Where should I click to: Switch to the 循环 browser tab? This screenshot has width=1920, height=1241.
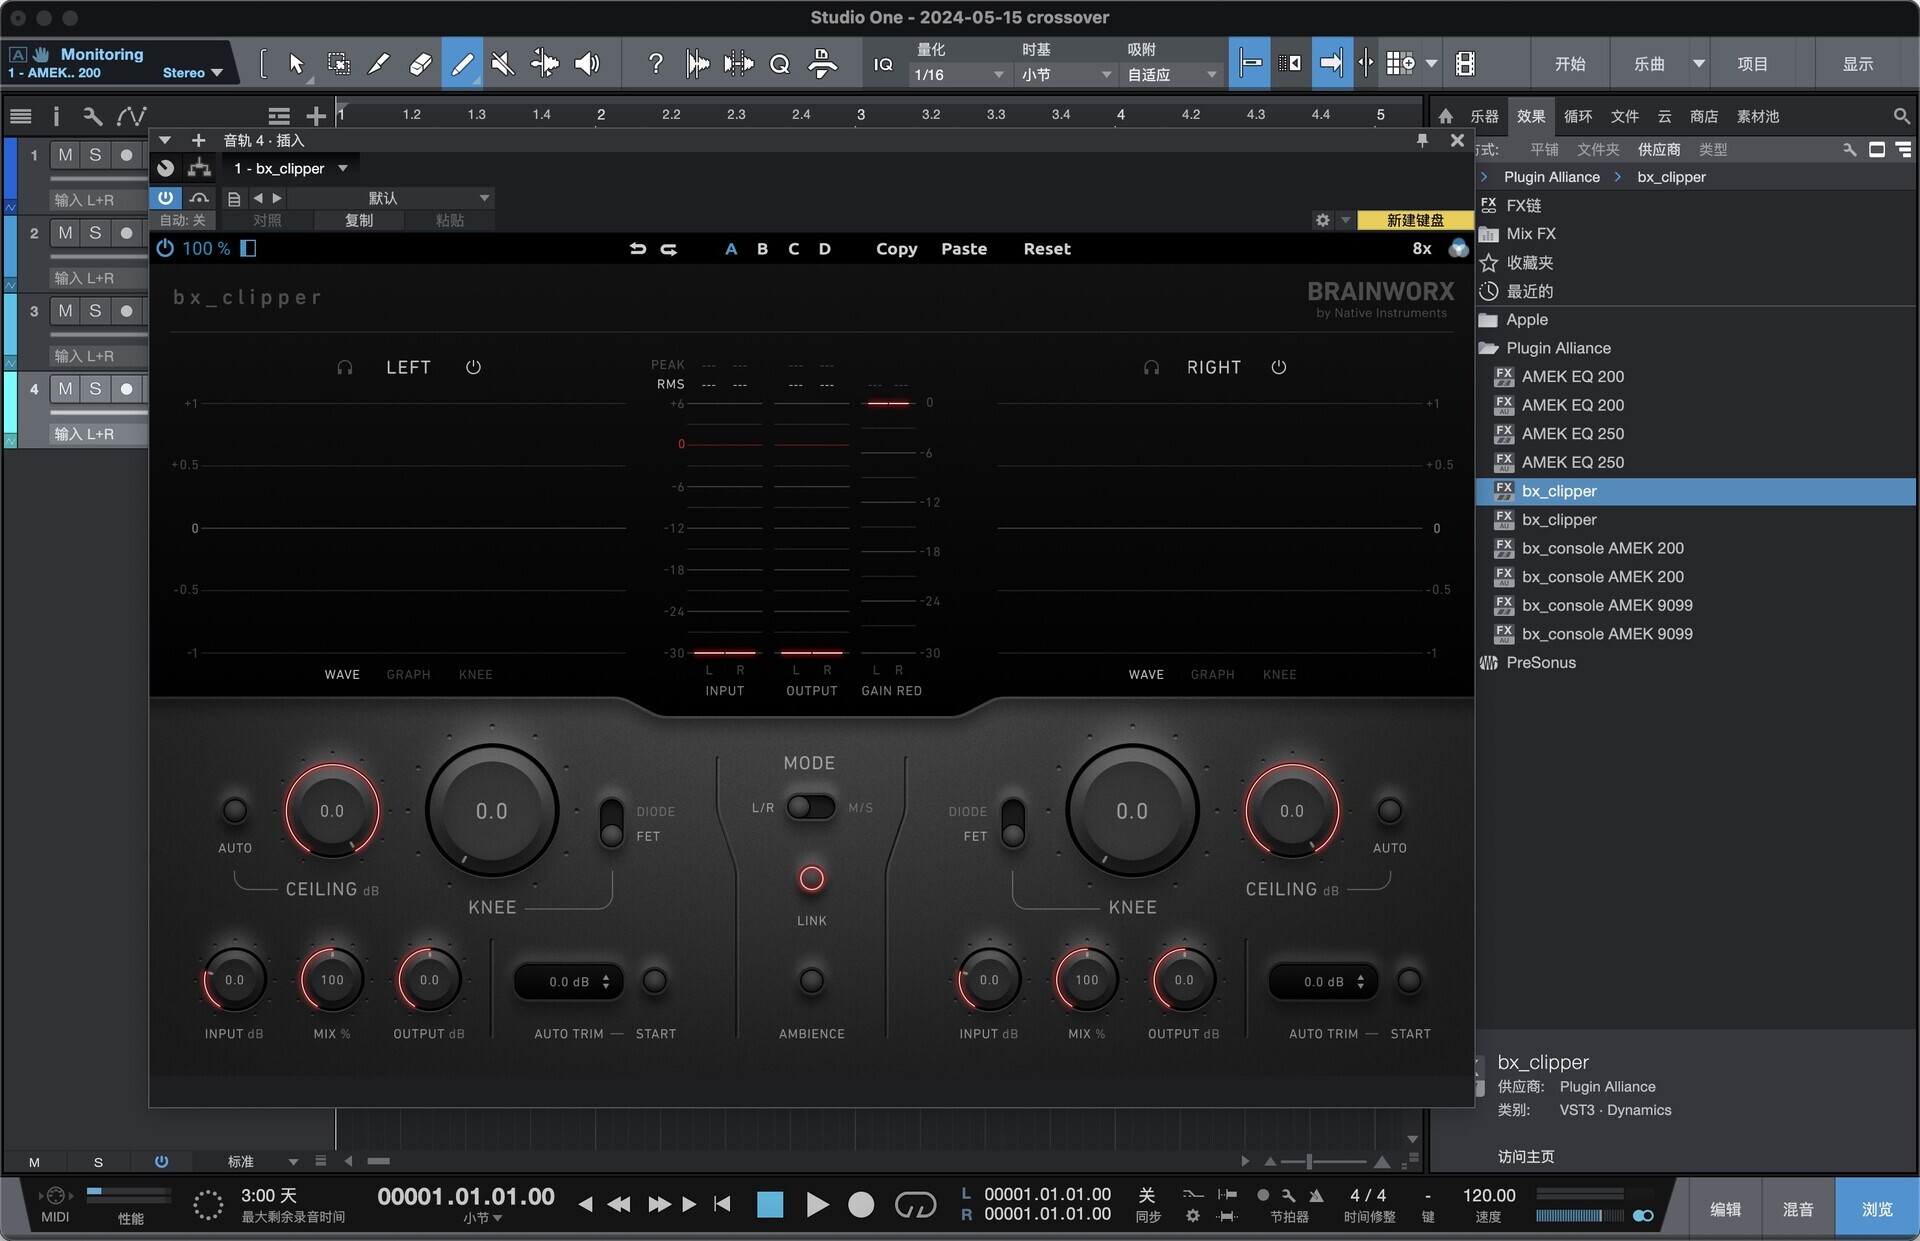pyautogui.click(x=1578, y=117)
